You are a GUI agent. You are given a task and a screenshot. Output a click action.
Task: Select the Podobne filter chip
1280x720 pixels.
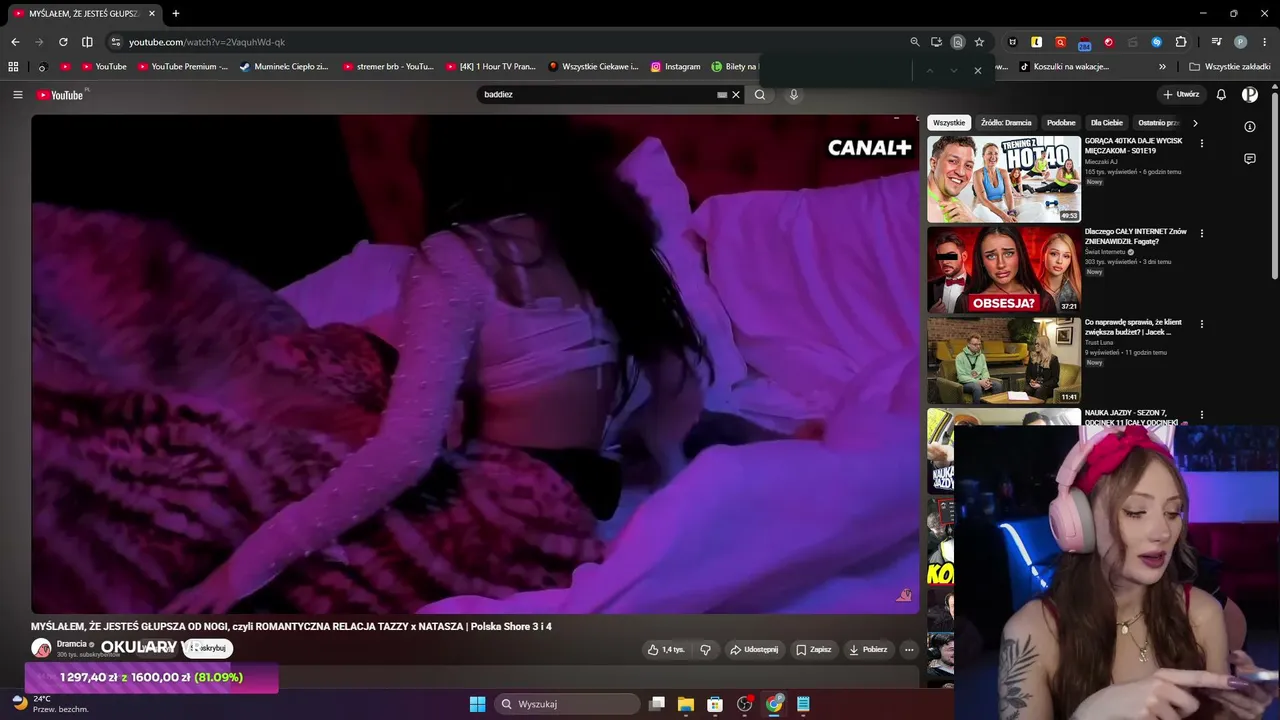coord(1061,123)
